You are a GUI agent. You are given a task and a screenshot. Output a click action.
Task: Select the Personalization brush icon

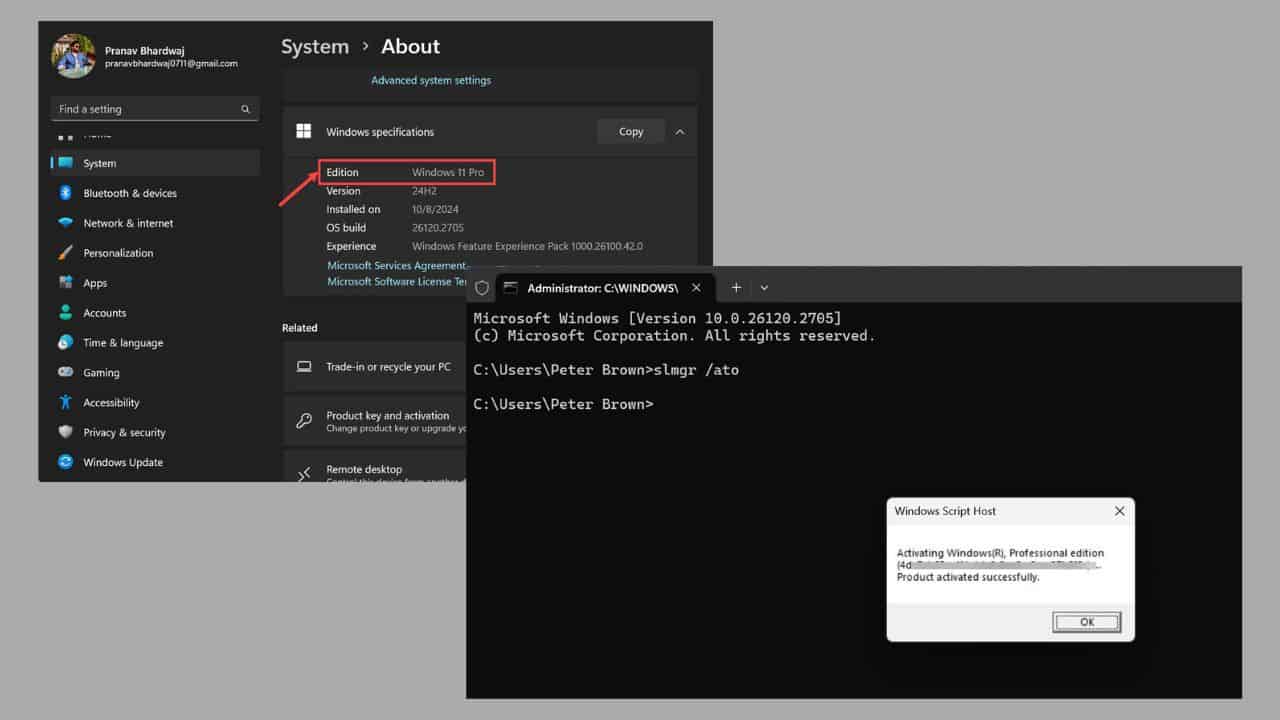tap(66, 253)
